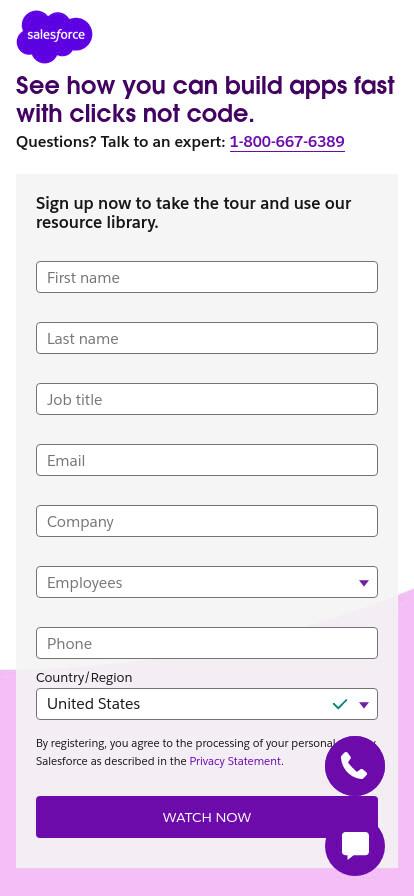This screenshot has width=414, height=896.
Task: Open the United States country selector
Action: (x=207, y=704)
